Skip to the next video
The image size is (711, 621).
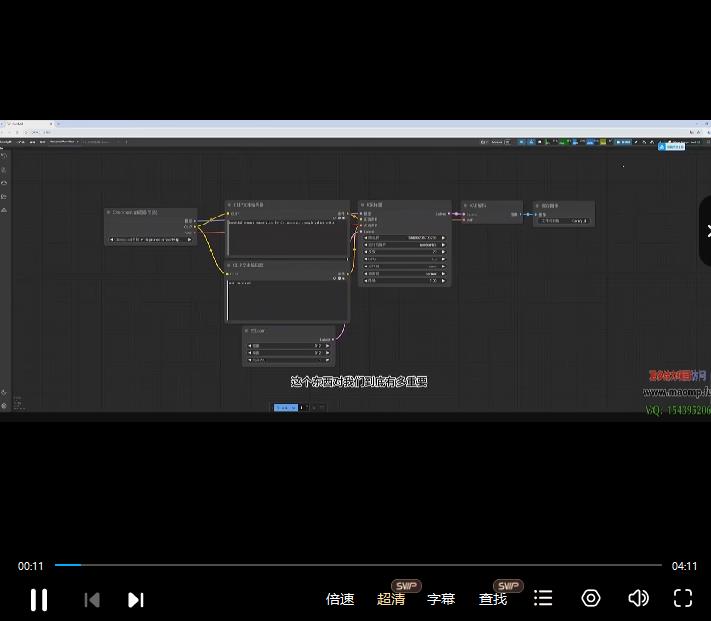pos(136,600)
